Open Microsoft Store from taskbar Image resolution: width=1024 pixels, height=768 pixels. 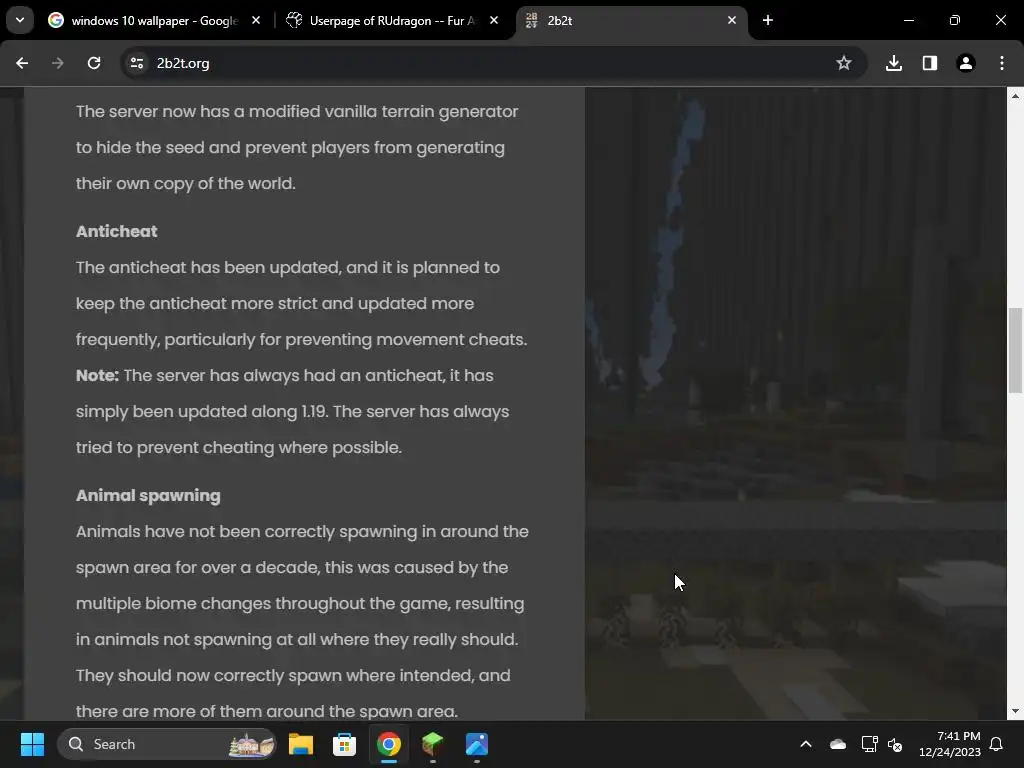[344, 744]
